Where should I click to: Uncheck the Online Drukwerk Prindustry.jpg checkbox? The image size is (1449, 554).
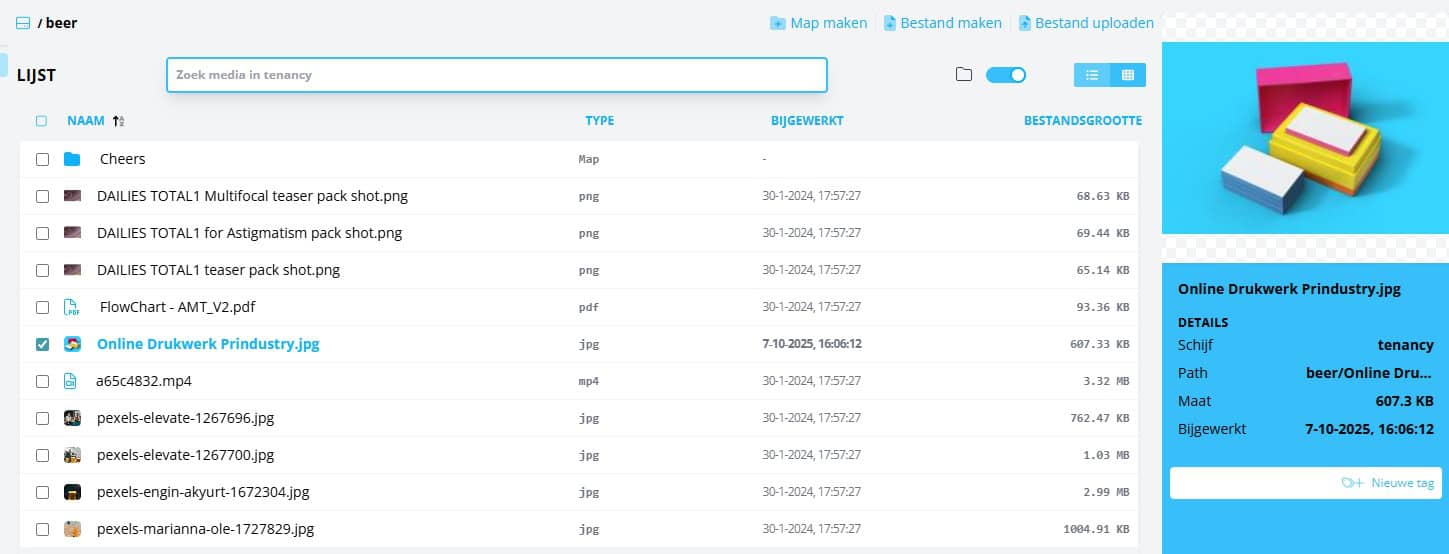coord(42,344)
